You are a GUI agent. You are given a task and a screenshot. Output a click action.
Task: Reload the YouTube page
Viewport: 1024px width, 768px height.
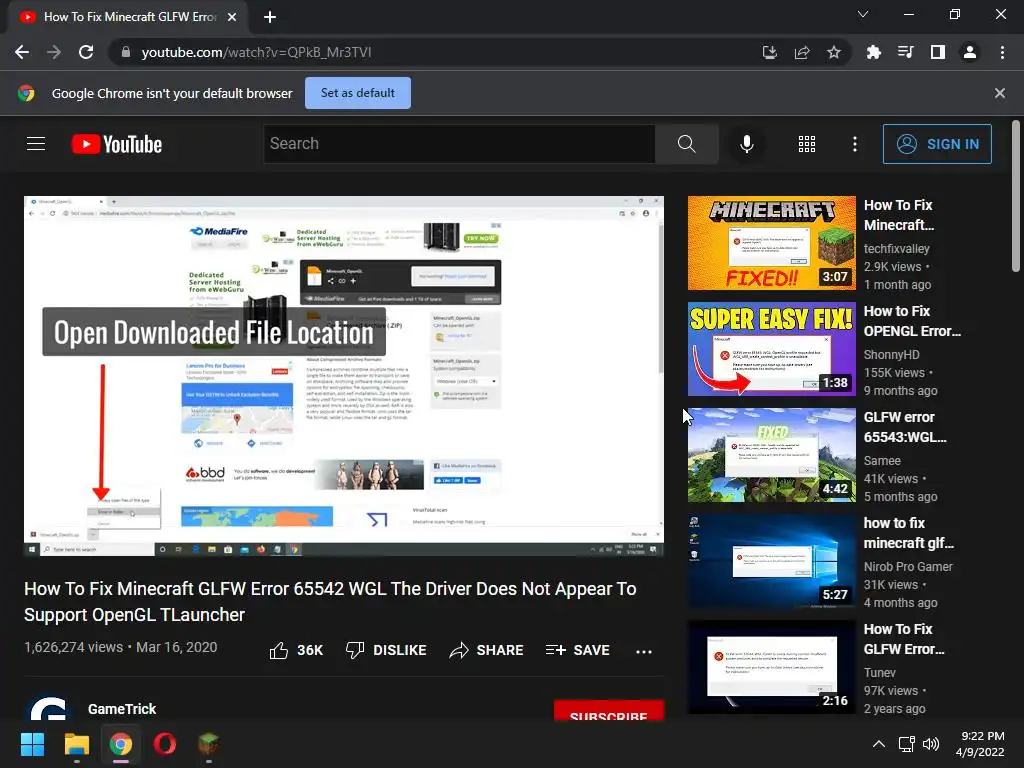86,52
